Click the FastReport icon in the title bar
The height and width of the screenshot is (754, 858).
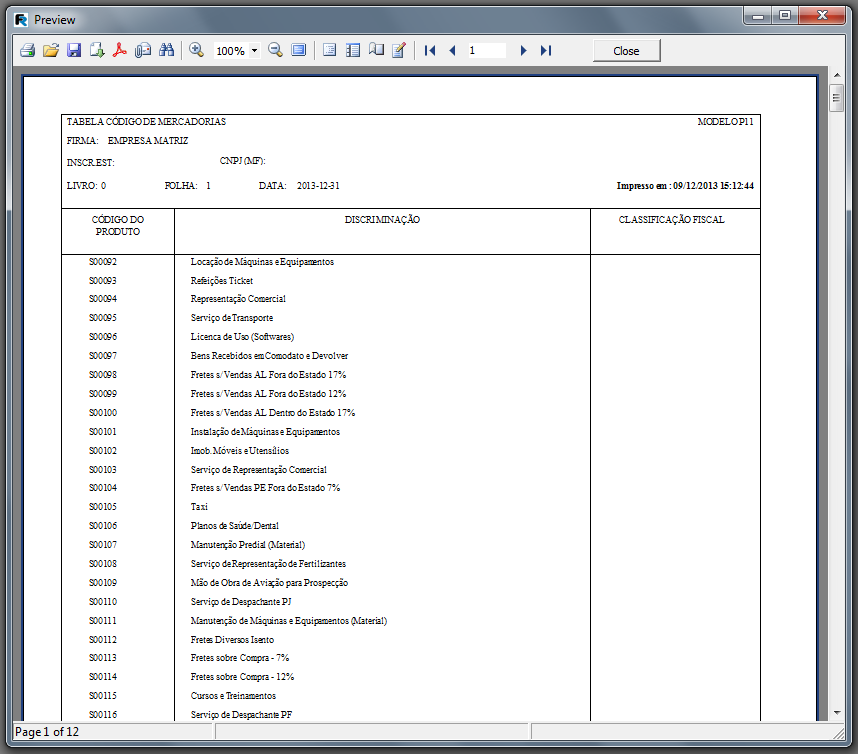(21, 20)
